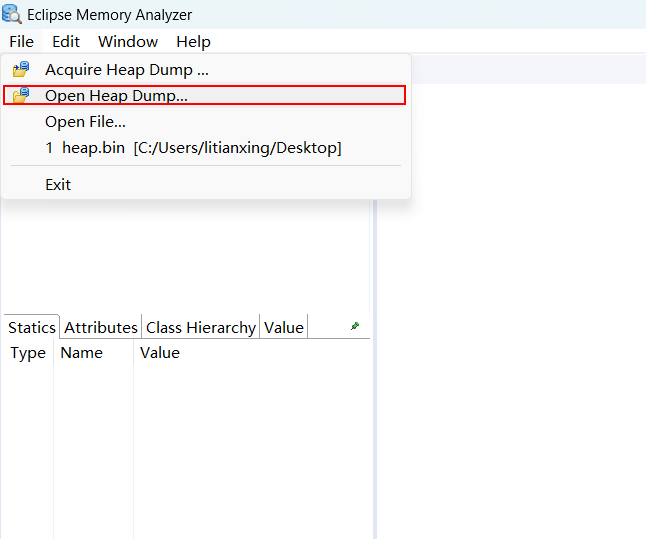Click the Open Heap Dump folder icon
Viewport: 646px width, 539px height.
click(21, 95)
